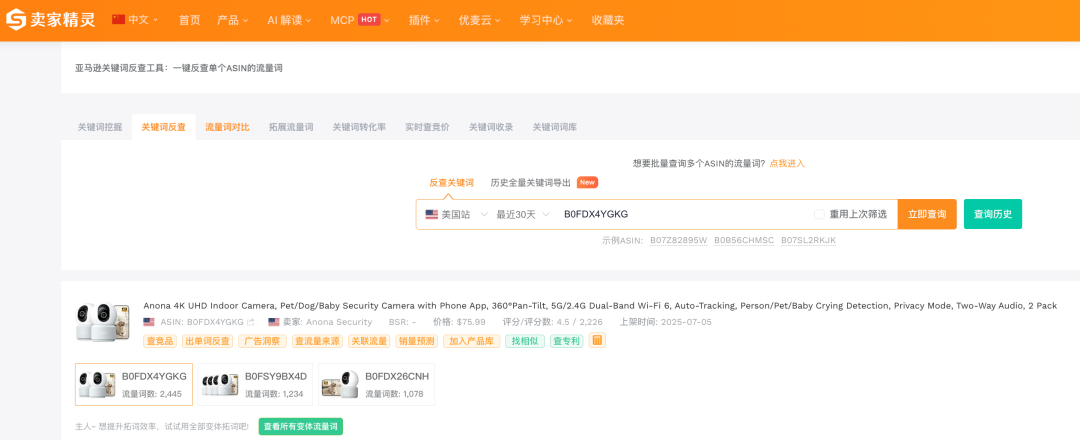
Task: Click example ASIN B07SL2RKJK
Action: [808, 240]
